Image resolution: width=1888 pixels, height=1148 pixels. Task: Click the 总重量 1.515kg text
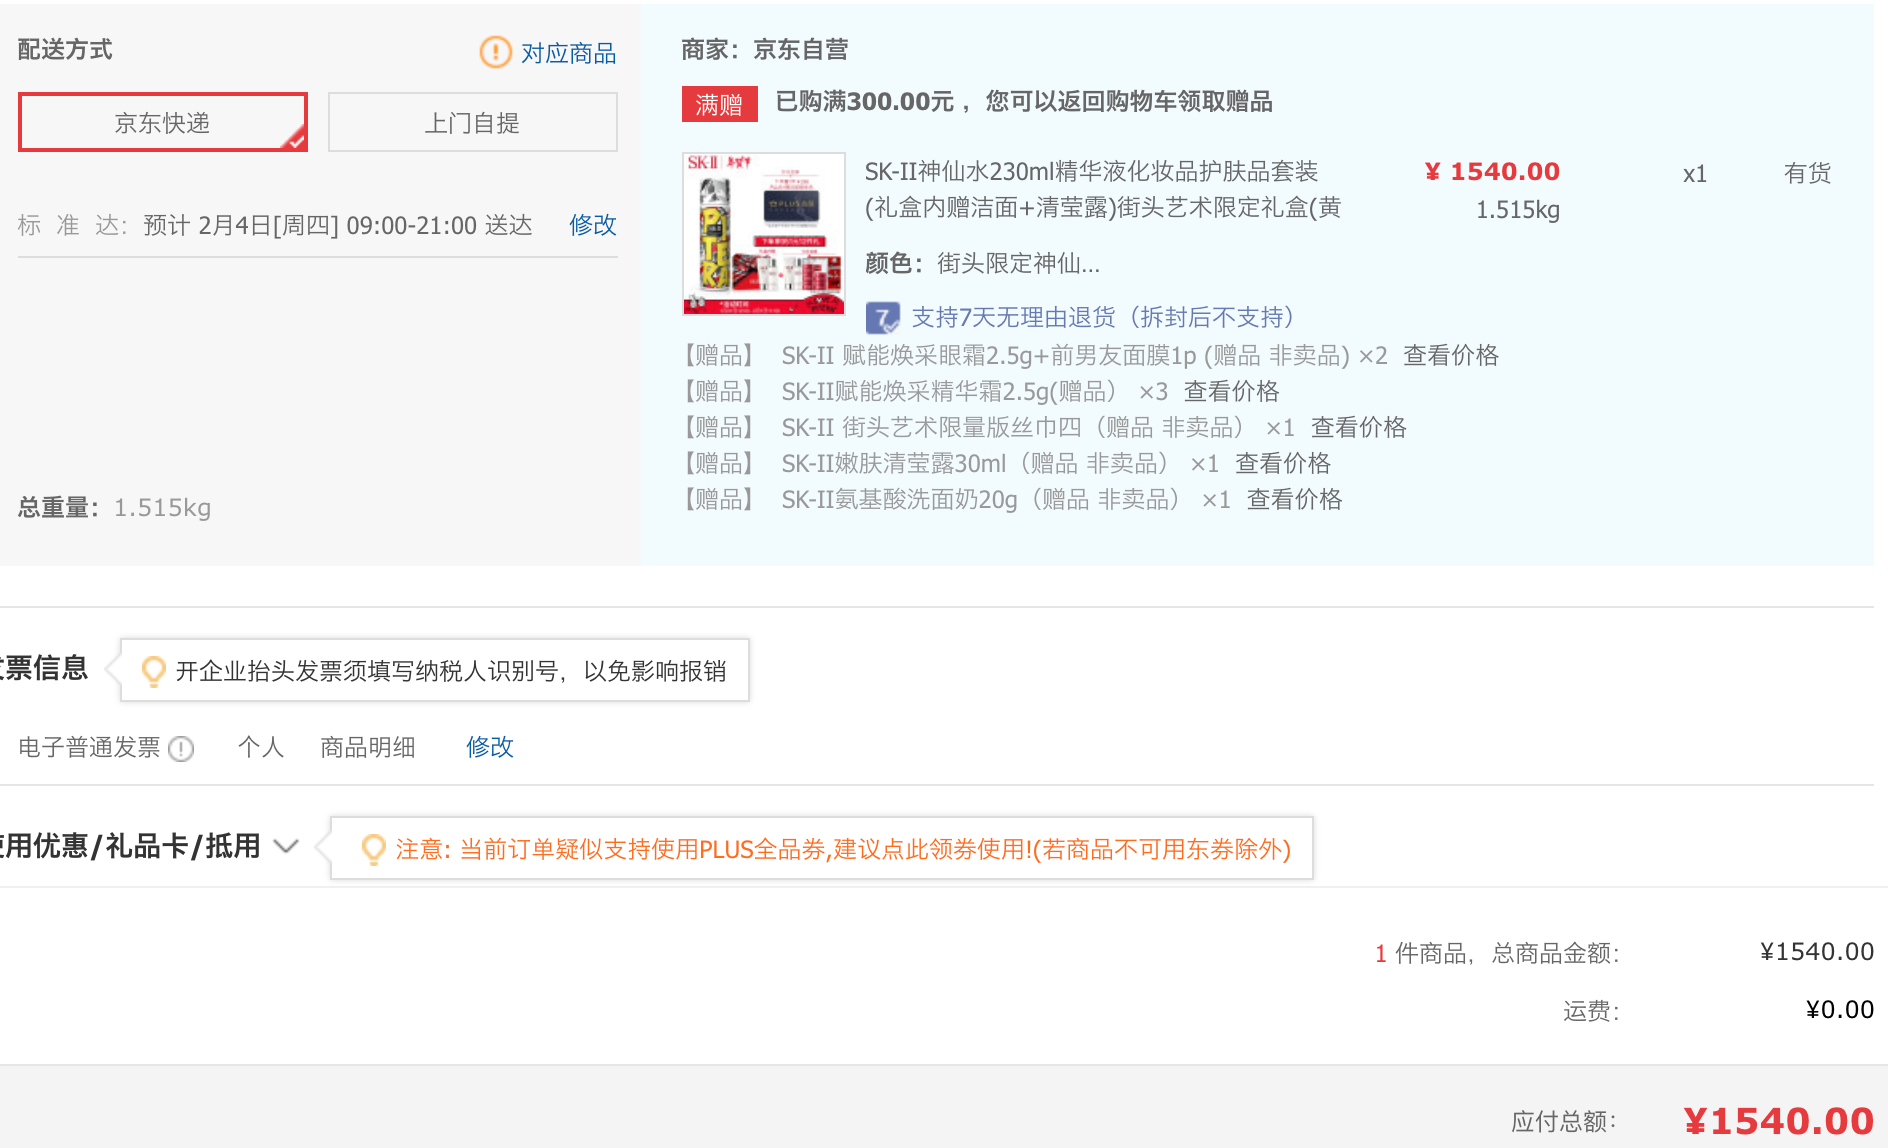pyautogui.click(x=115, y=507)
